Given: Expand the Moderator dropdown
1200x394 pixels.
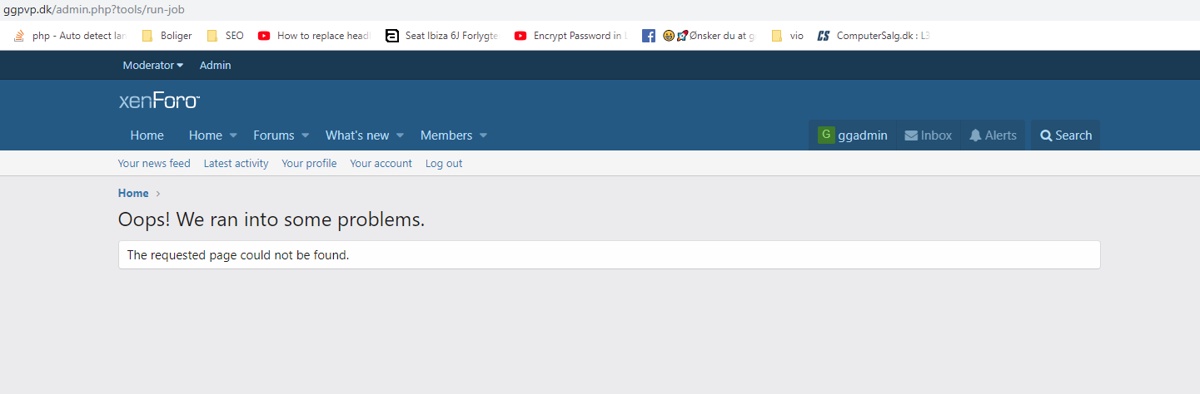Looking at the screenshot, I should (153, 65).
